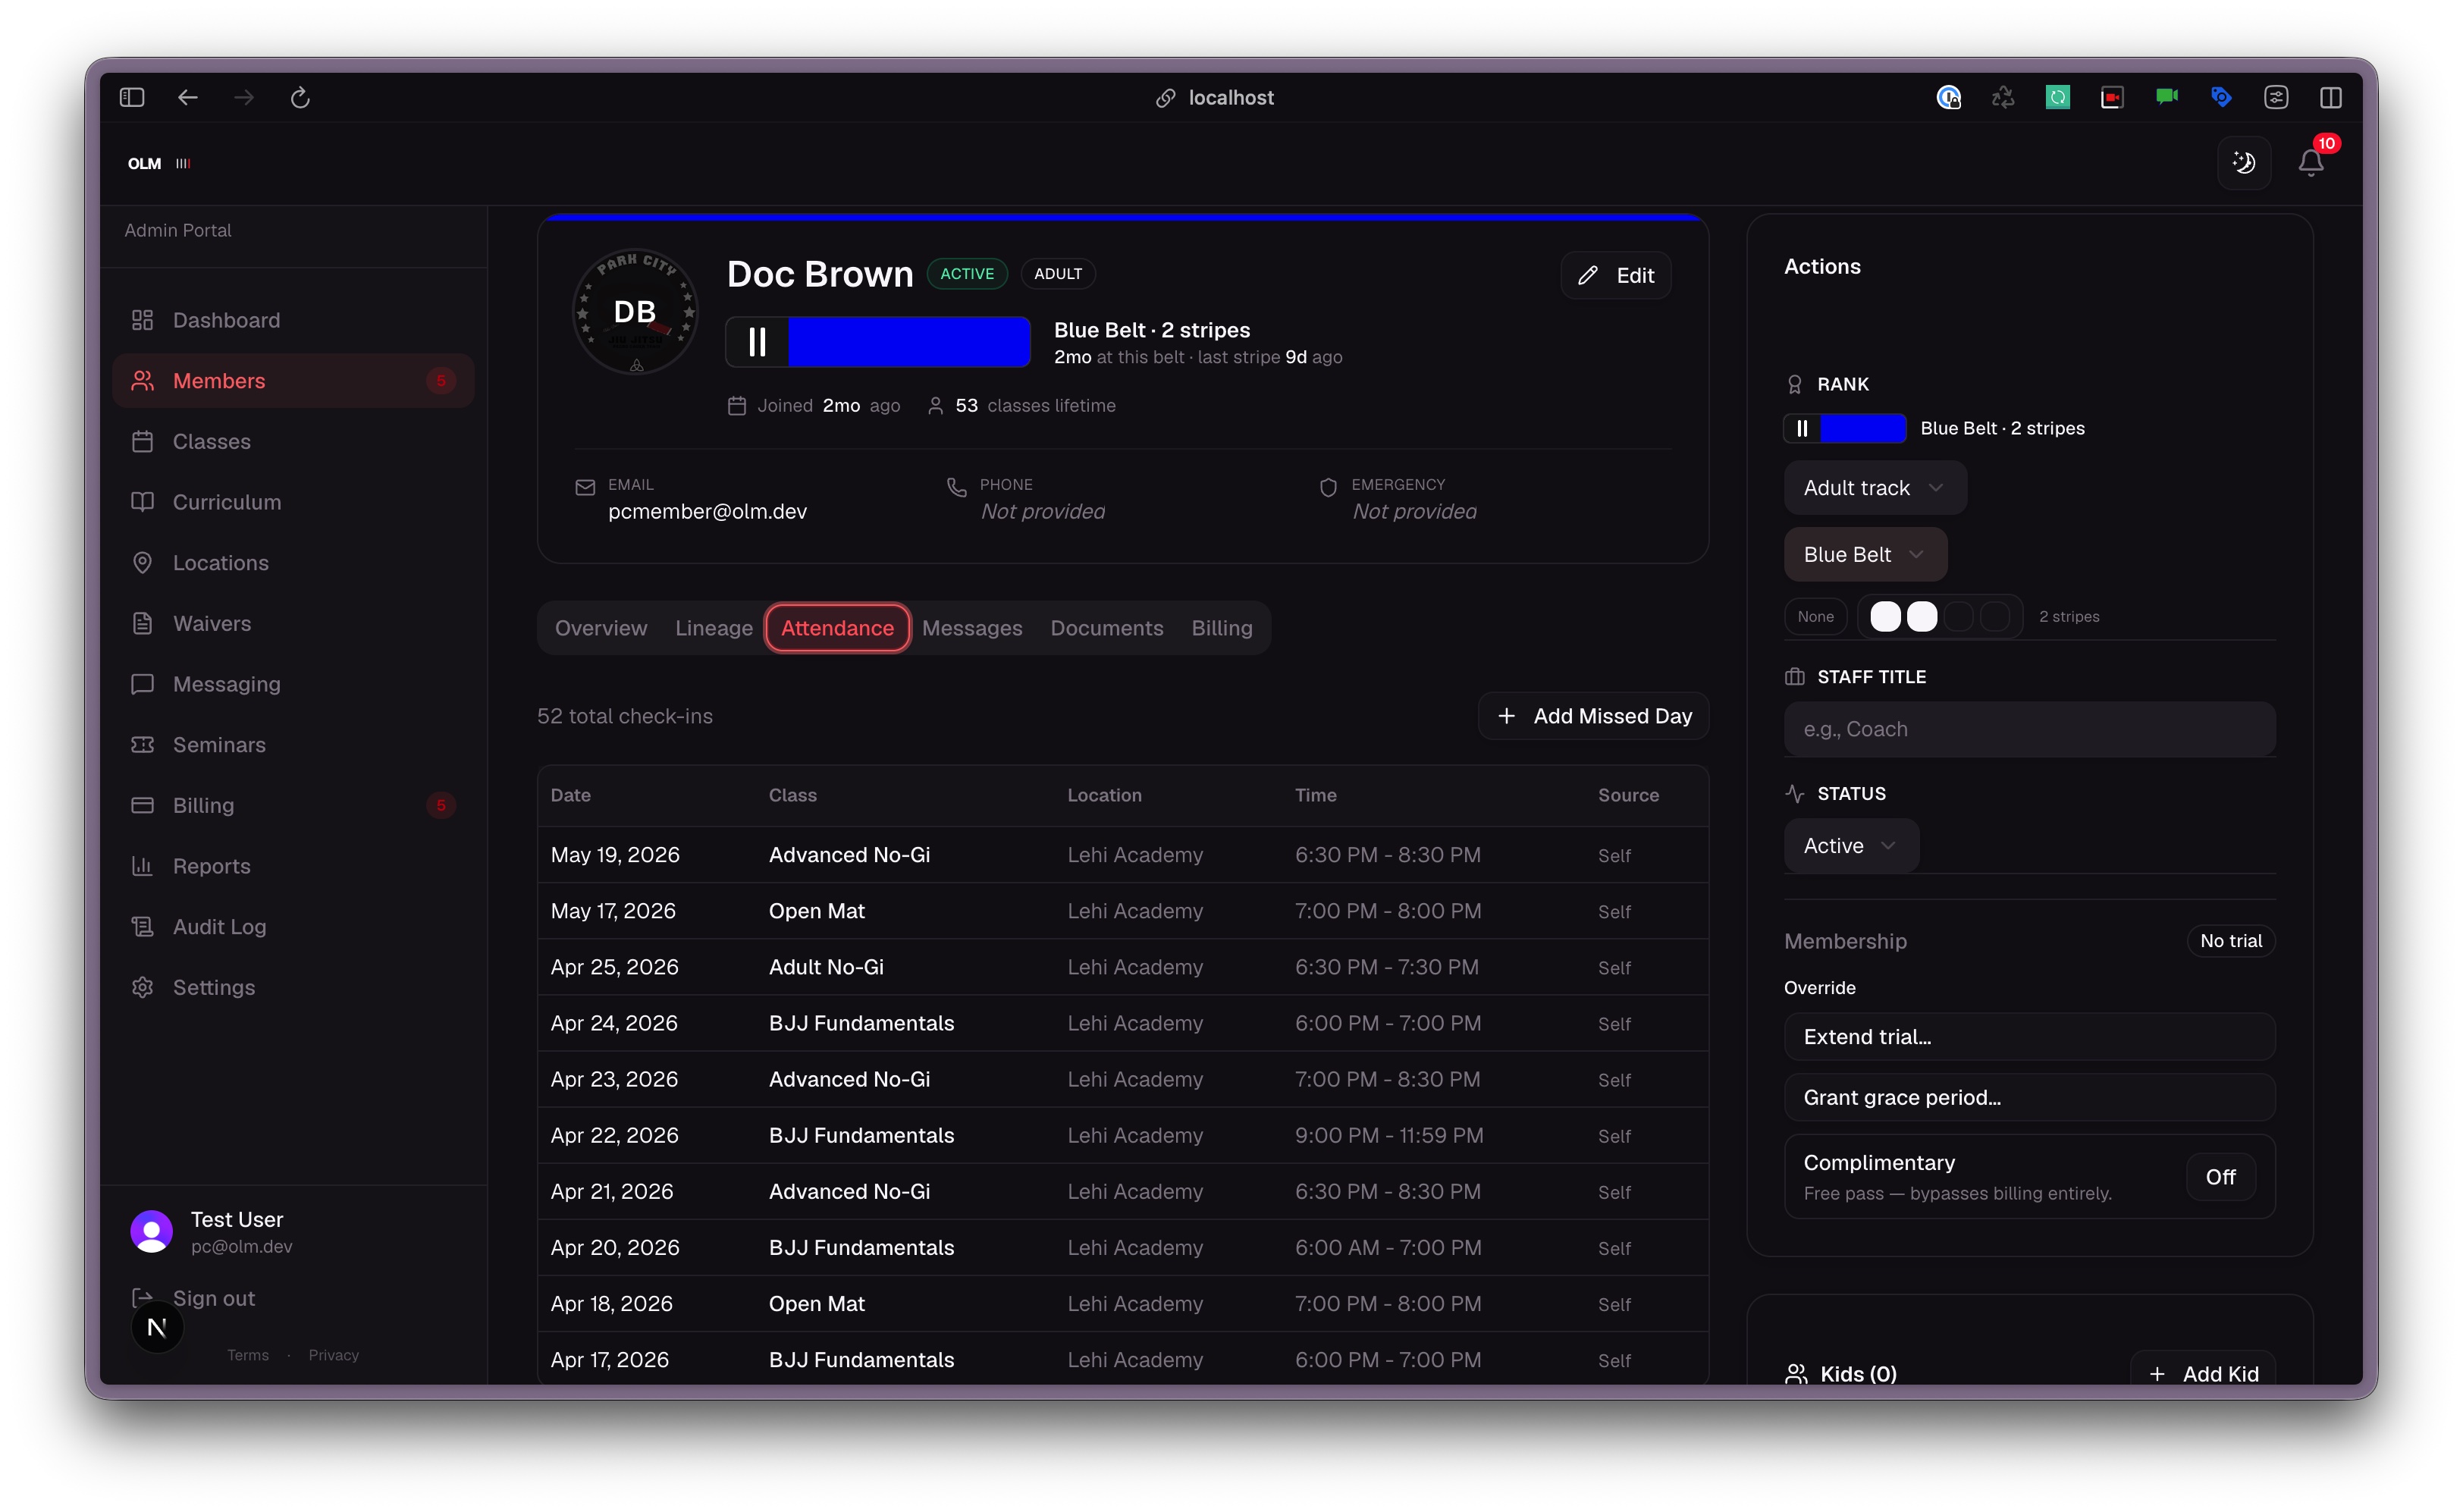Open the Extend trial… override option
This screenshot has width=2463, height=1512.
coord(2029,1037)
